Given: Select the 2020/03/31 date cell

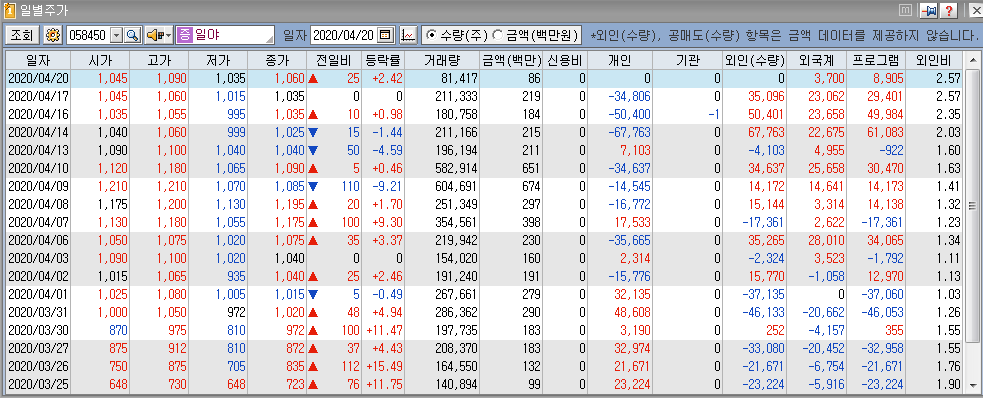Looking at the screenshot, I should (x=38, y=312).
